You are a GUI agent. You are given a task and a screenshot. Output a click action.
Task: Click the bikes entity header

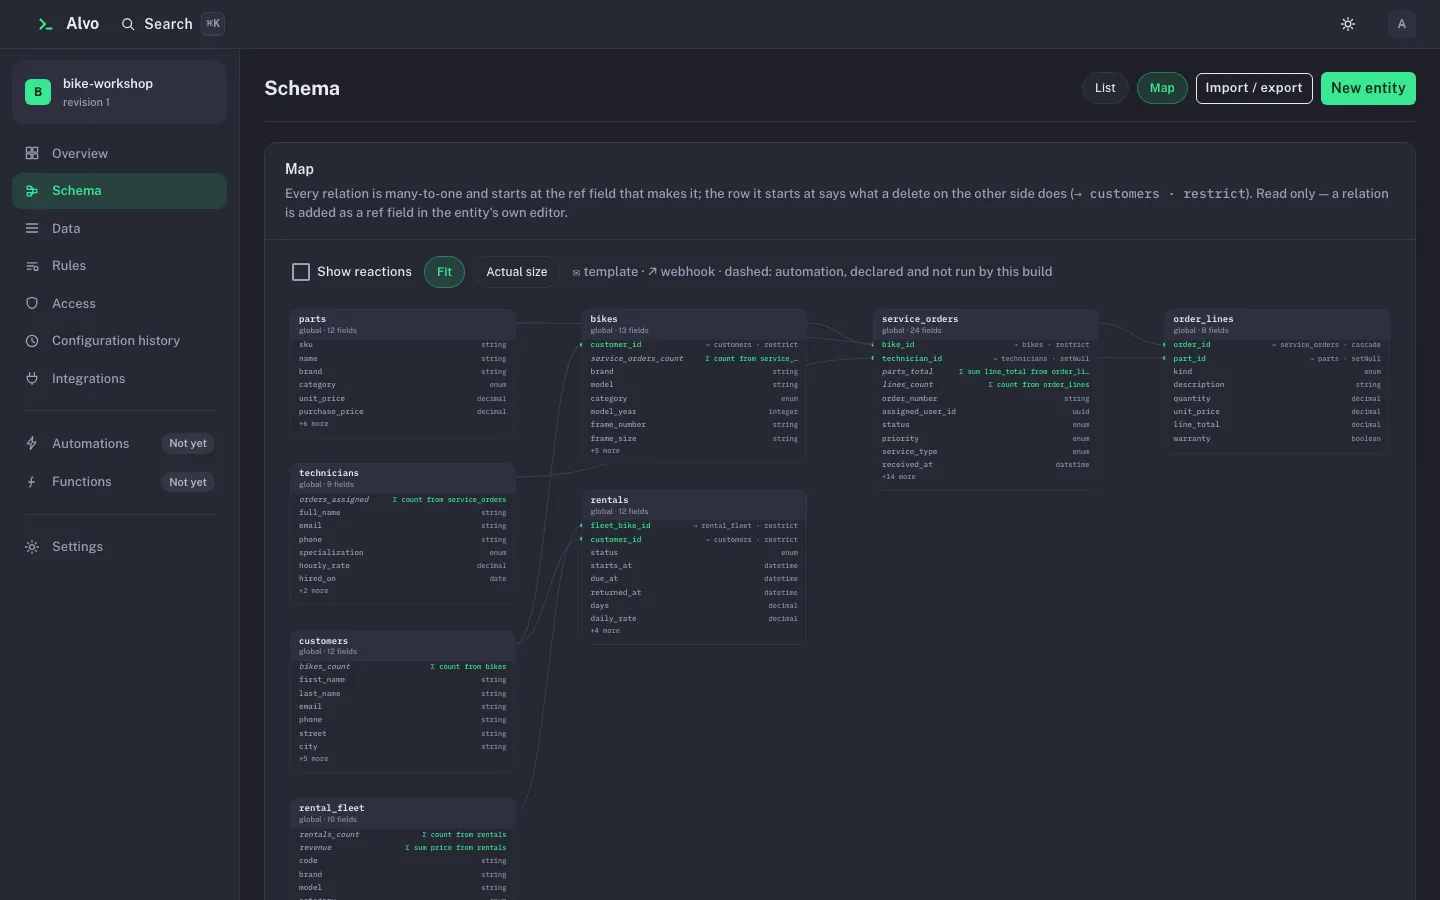pos(694,324)
